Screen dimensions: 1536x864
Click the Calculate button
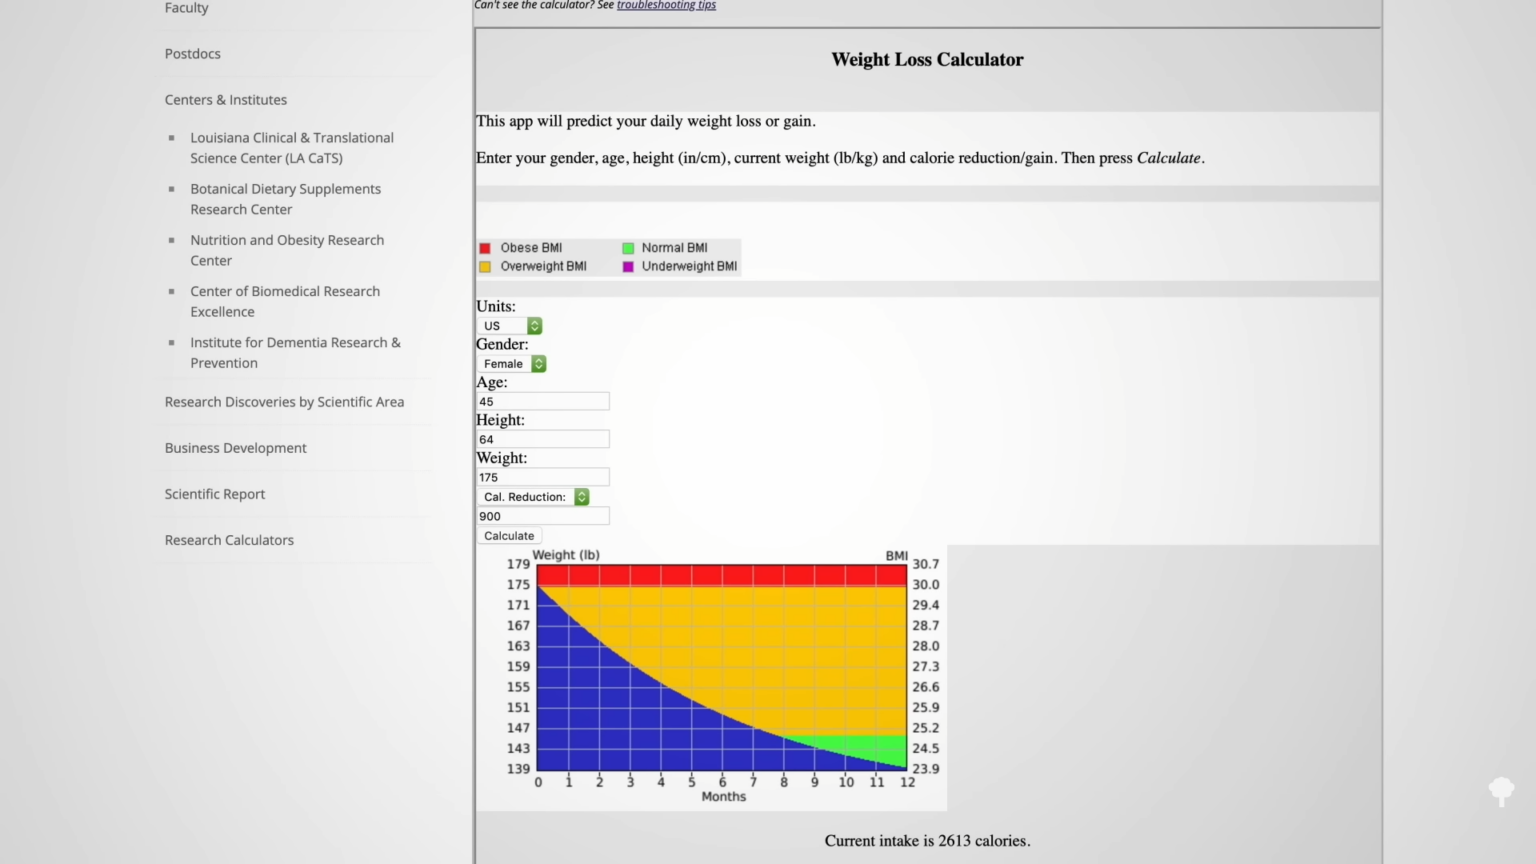(x=509, y=536)
